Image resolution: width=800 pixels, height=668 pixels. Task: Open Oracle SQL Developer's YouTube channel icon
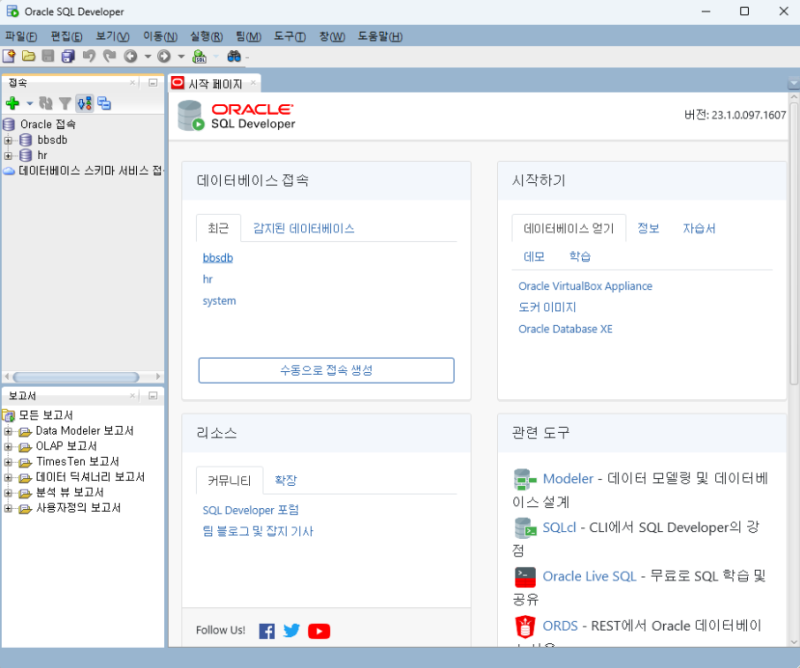click(x=318, y=631)
